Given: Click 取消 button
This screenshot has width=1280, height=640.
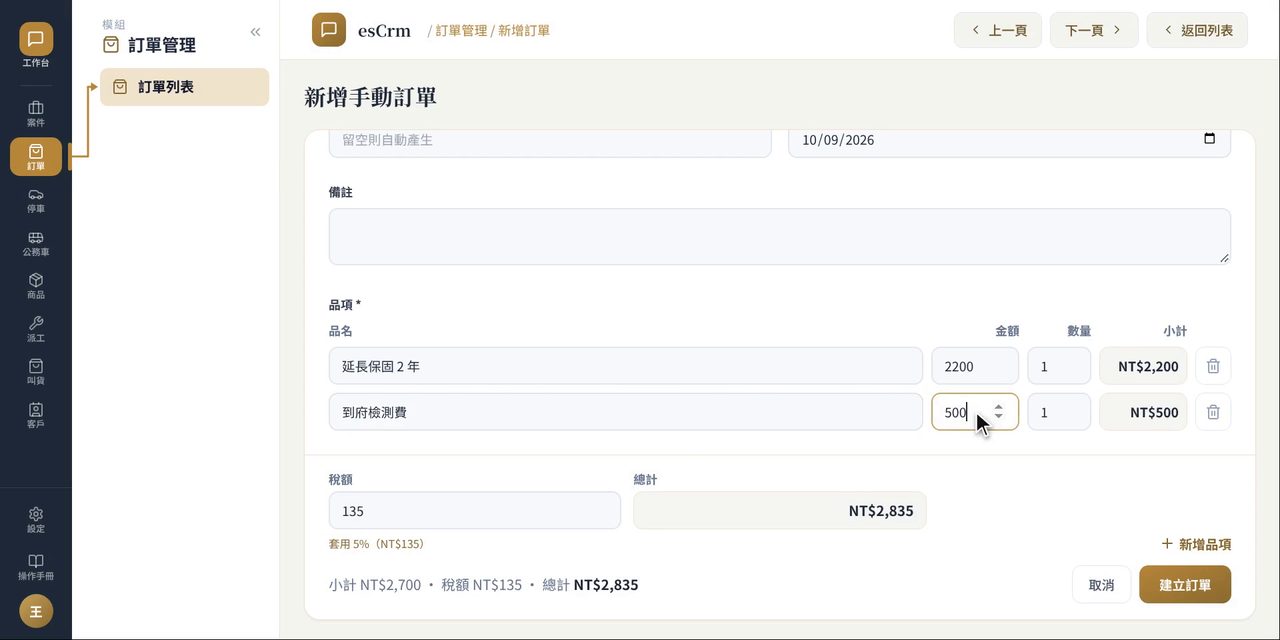Looking at the screenshot, I should 1101,585.
